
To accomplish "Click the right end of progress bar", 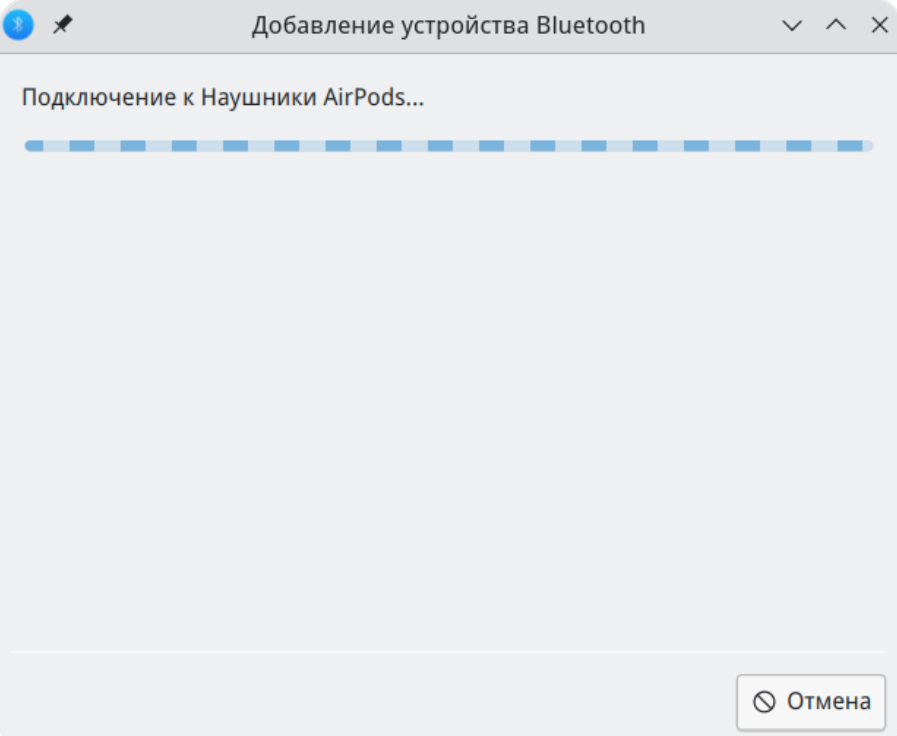I will [x=866, y=146].
